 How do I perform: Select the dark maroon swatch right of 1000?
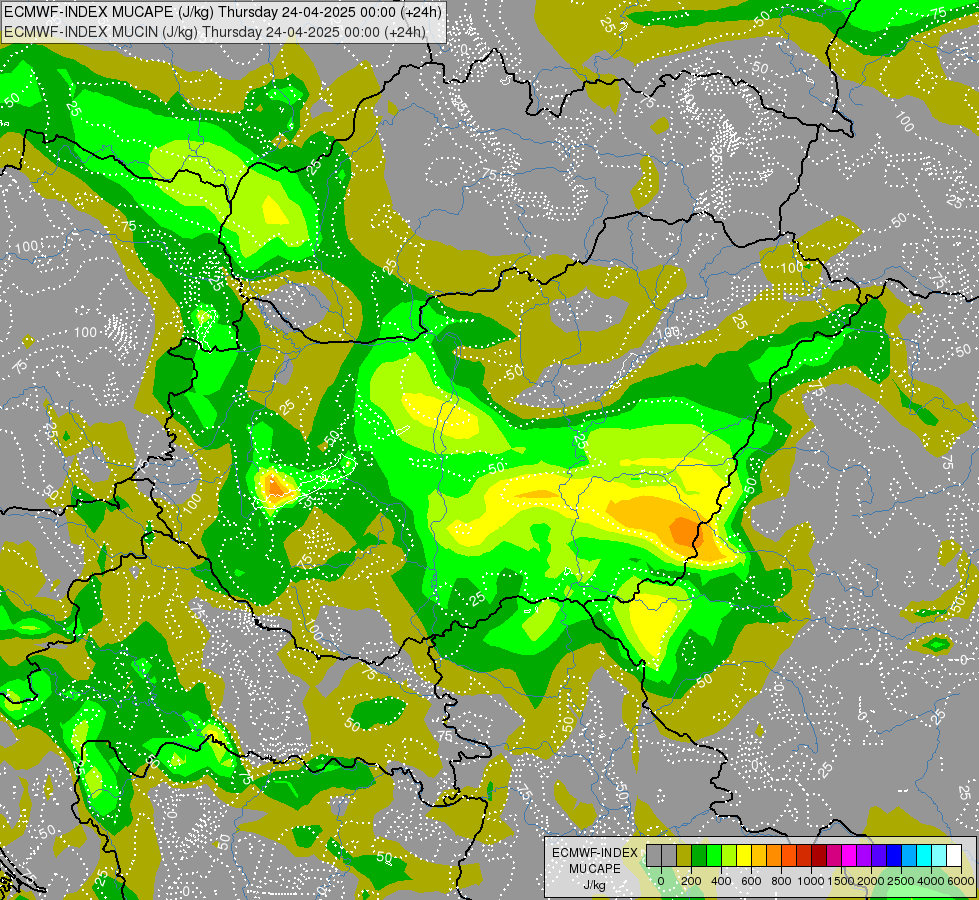point(819,855)
